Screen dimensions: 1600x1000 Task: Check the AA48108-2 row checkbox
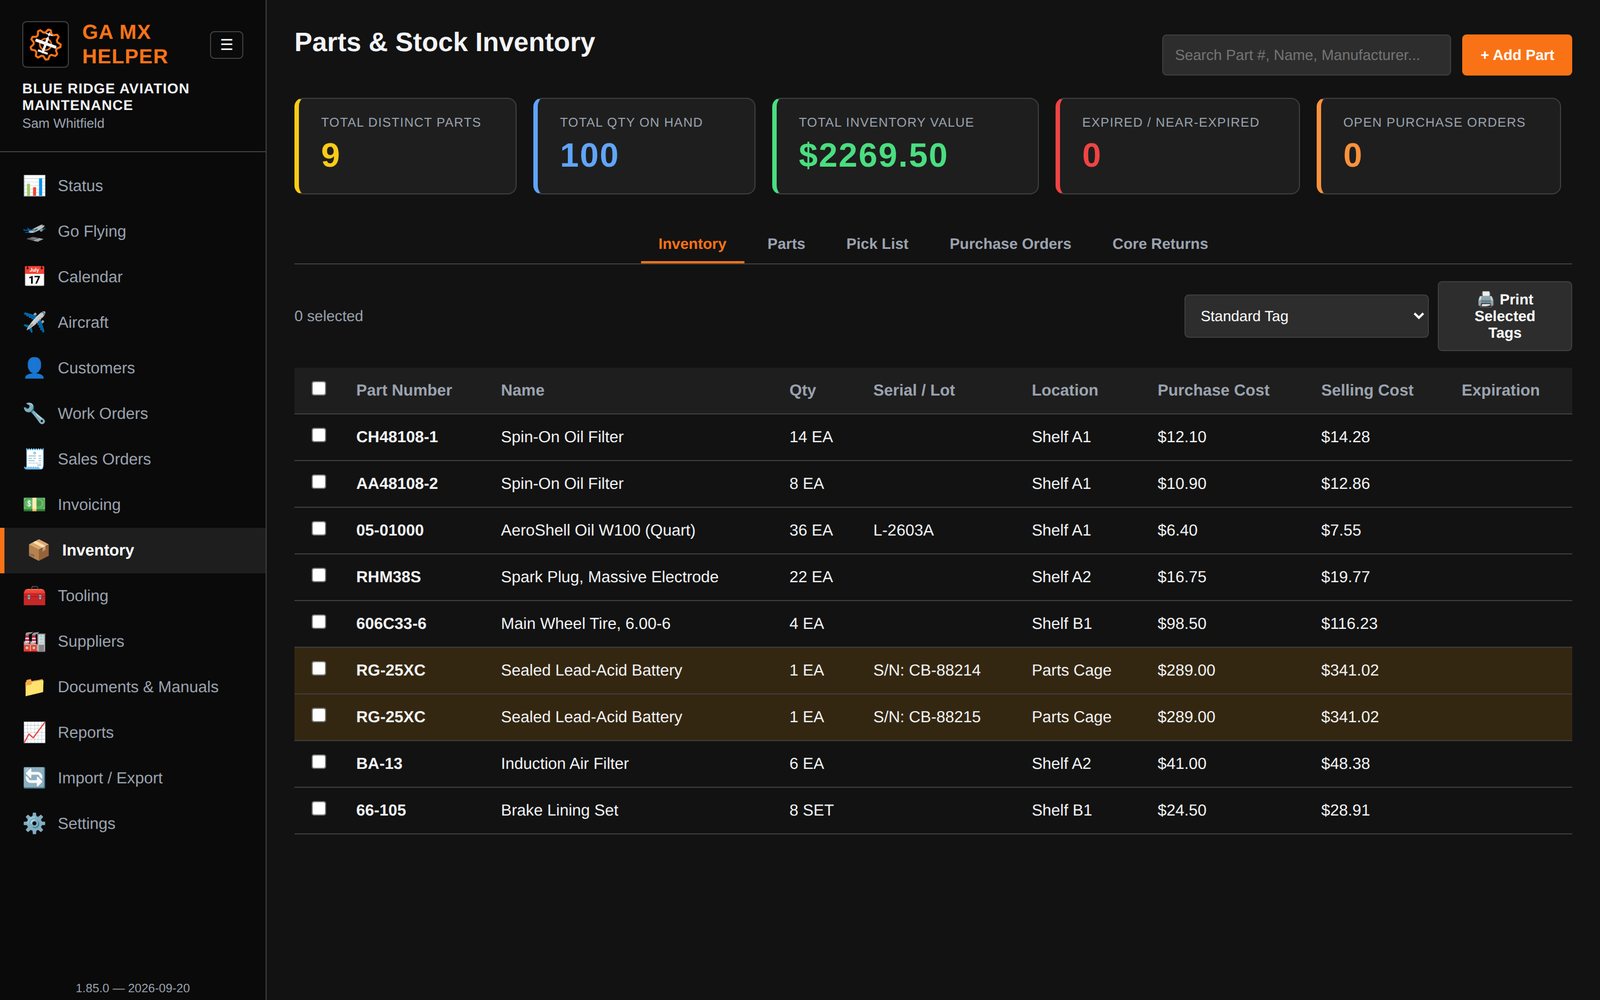click(319, 481)
